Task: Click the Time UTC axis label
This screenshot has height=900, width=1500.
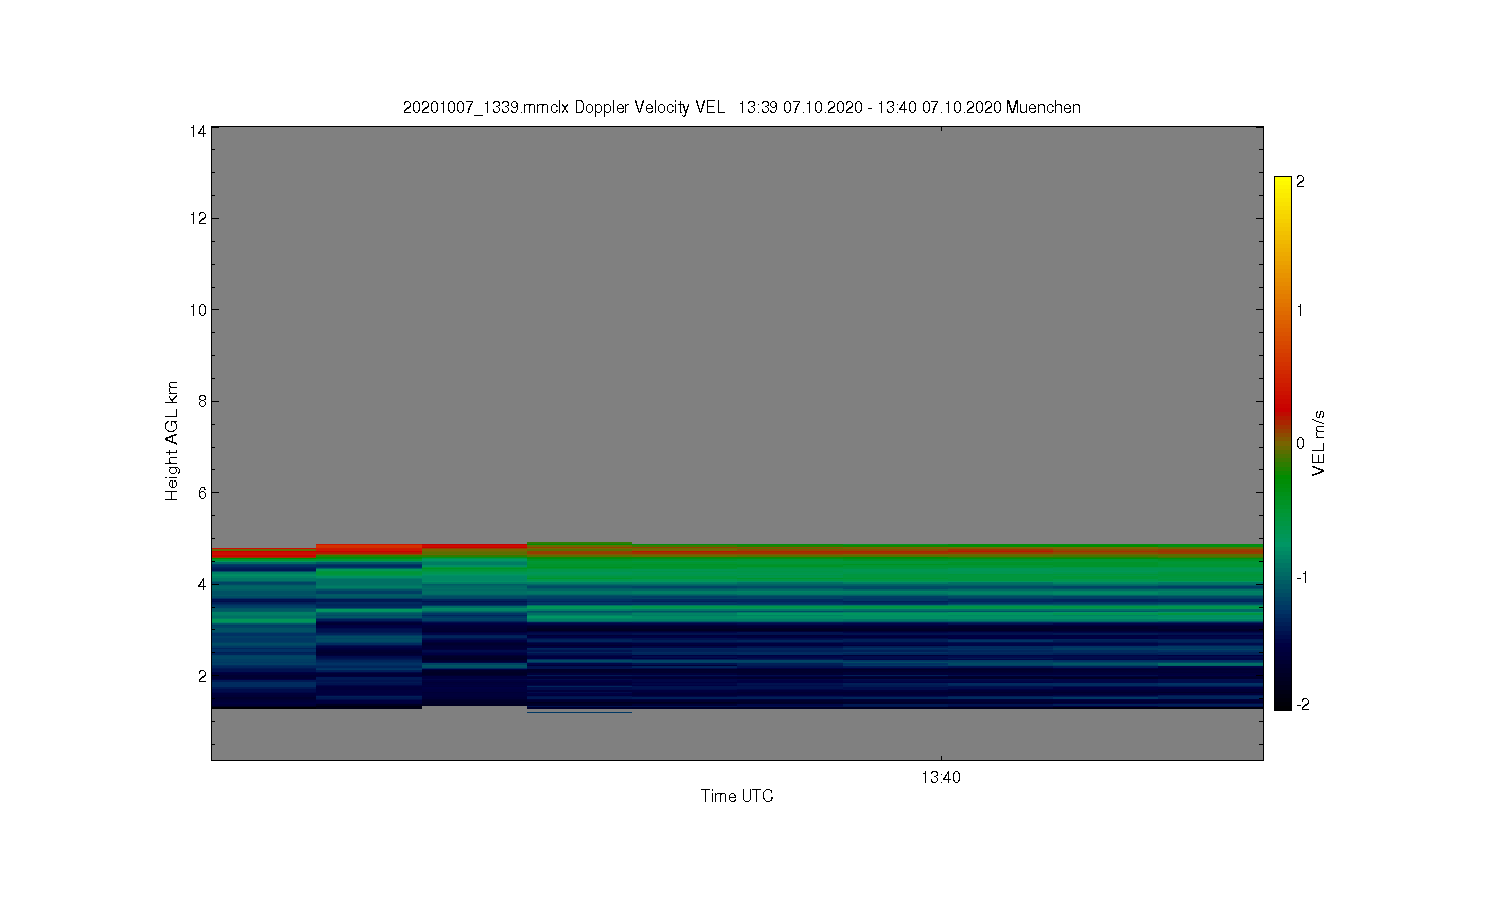Action: 737,796
